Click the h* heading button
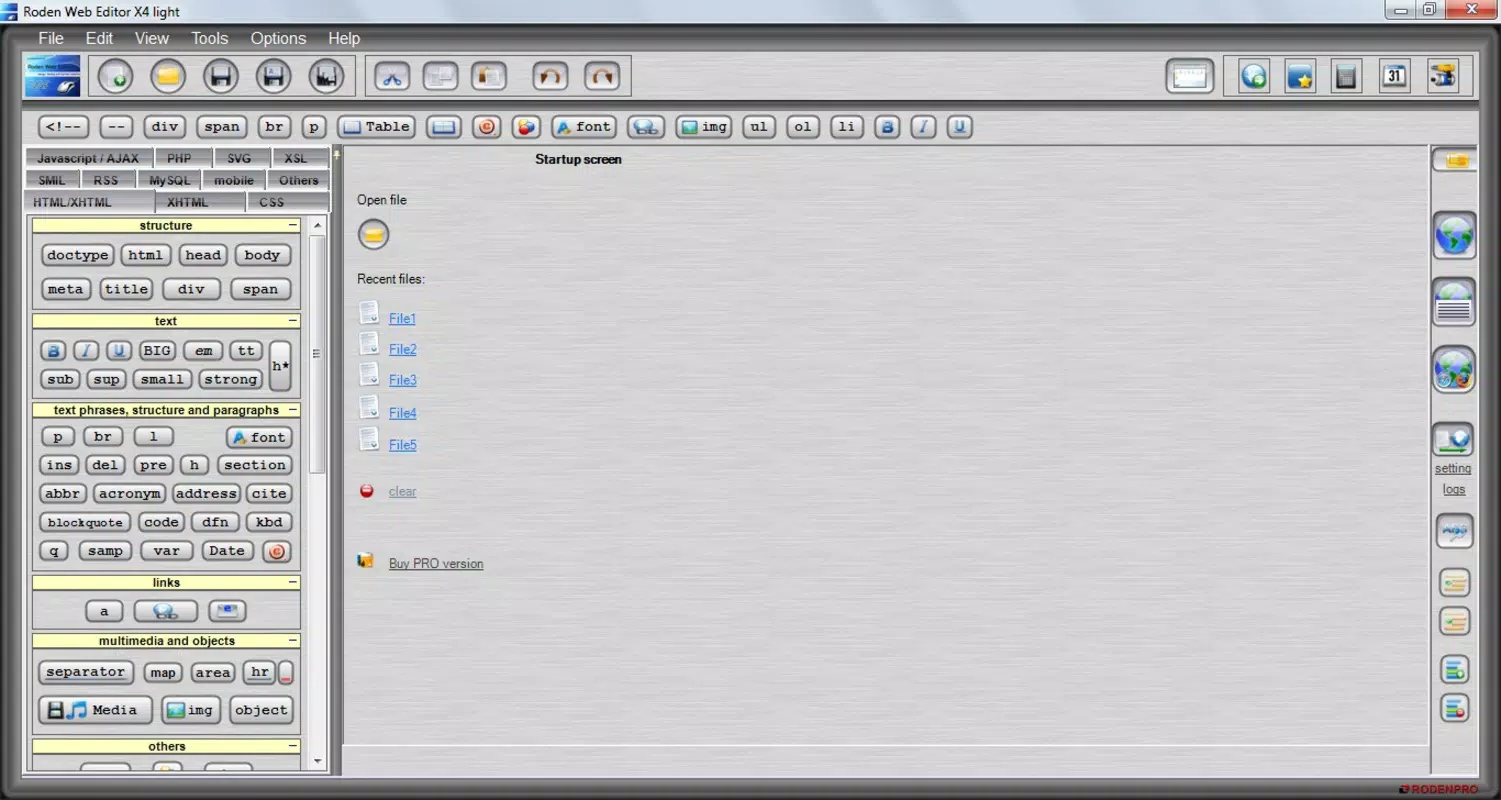Image resolution: width=1501 pixels, height=800 pixels. click(x=281, y=366)
